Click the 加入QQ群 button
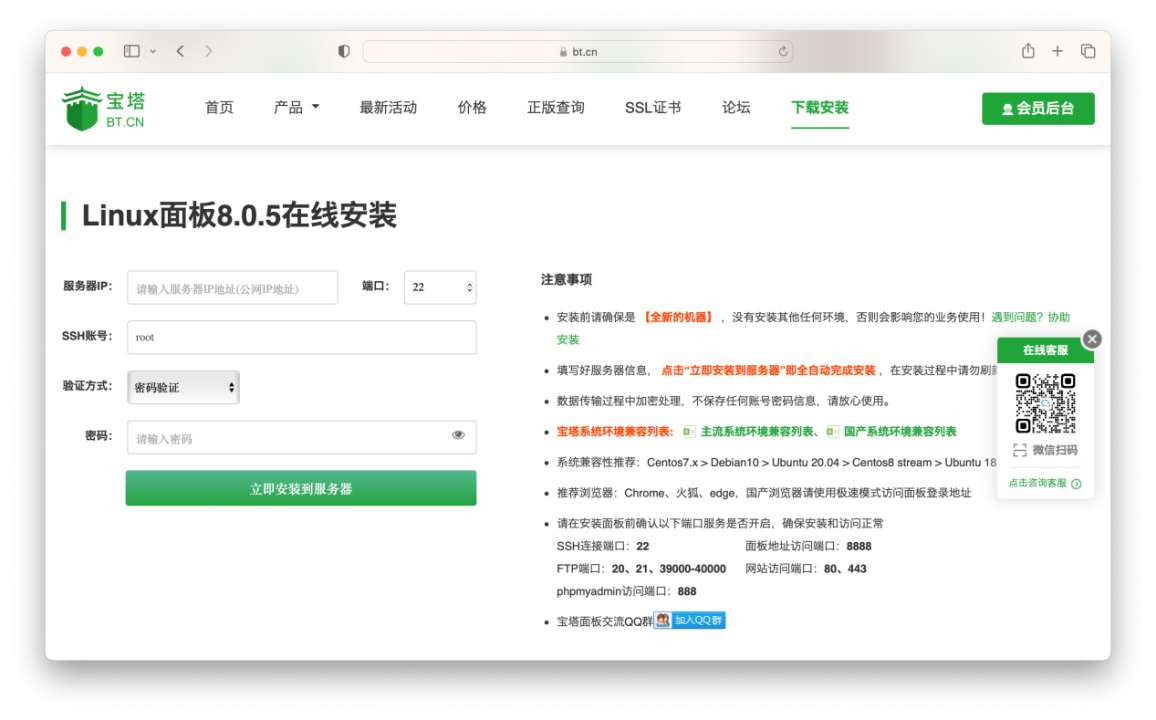 click(690, 621)
